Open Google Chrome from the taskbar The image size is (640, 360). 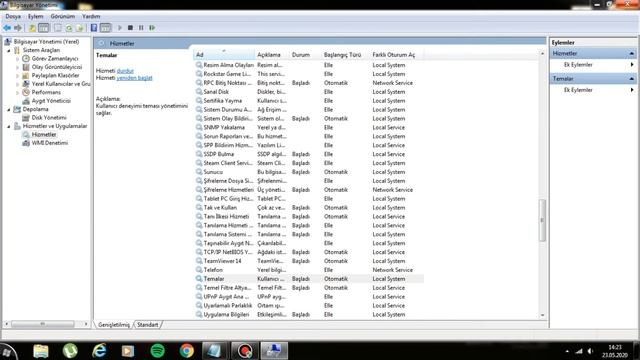(187, 351)
